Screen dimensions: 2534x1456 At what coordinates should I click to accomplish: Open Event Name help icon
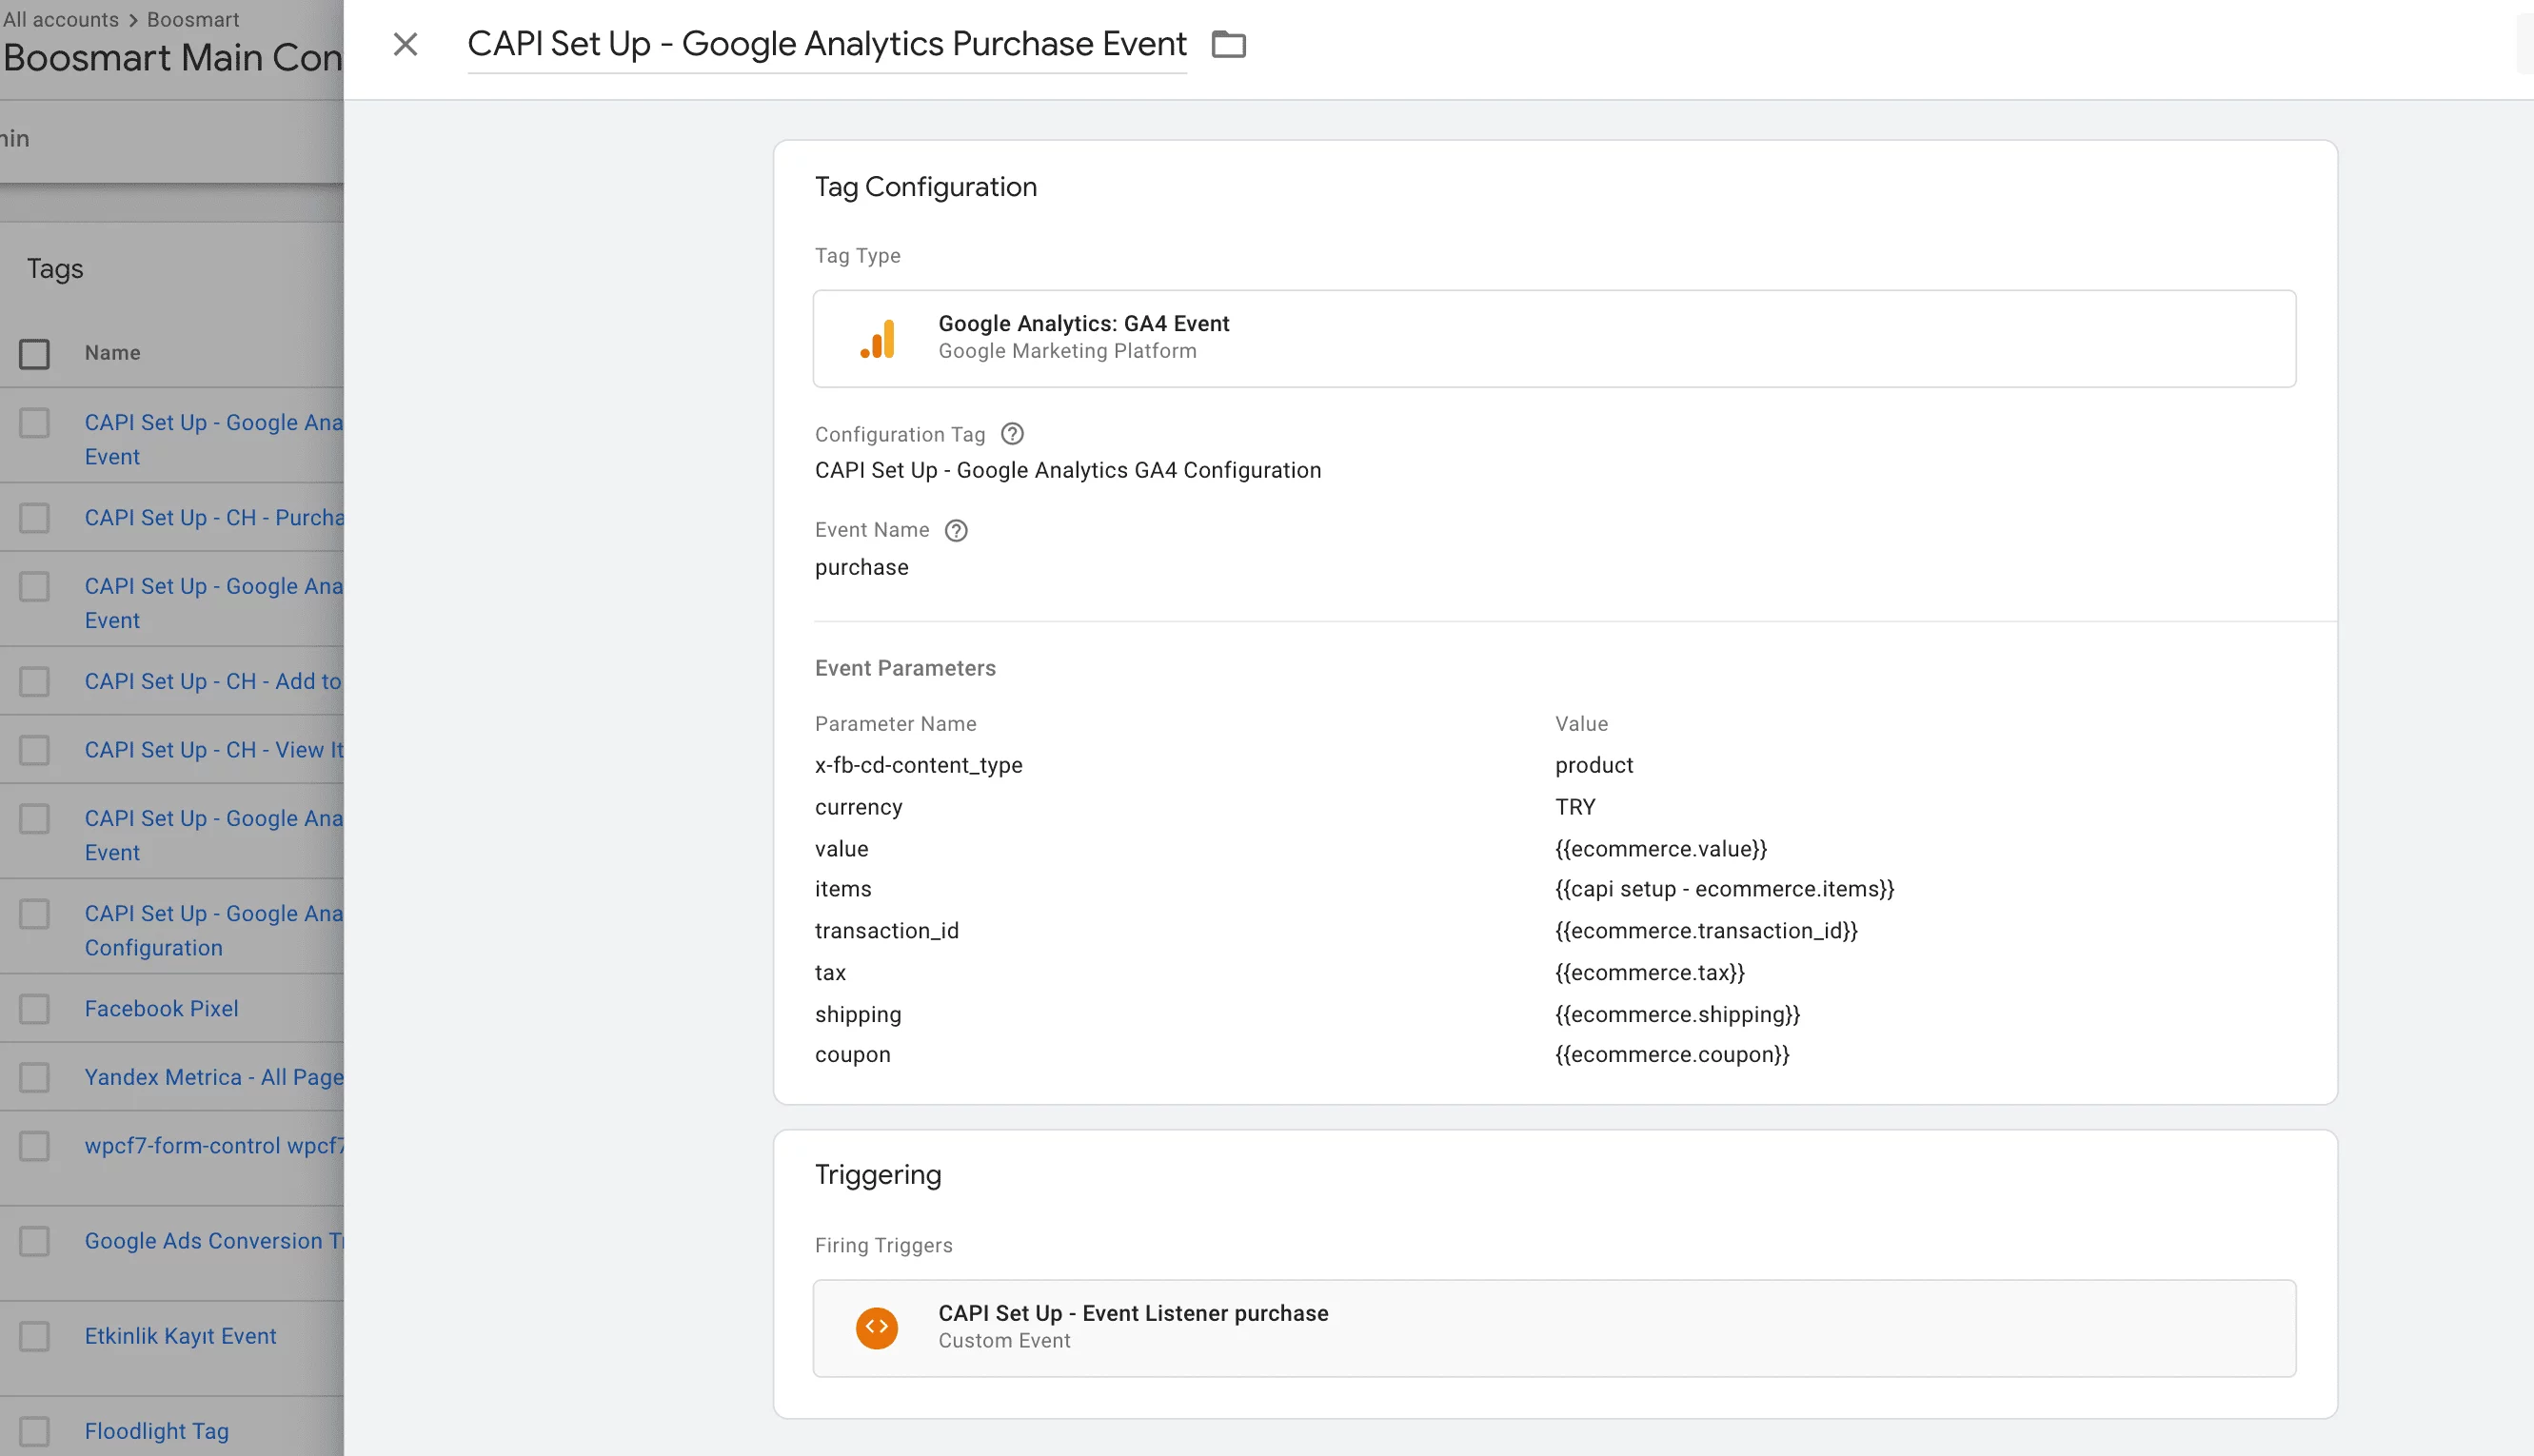(x=956, y=530)
